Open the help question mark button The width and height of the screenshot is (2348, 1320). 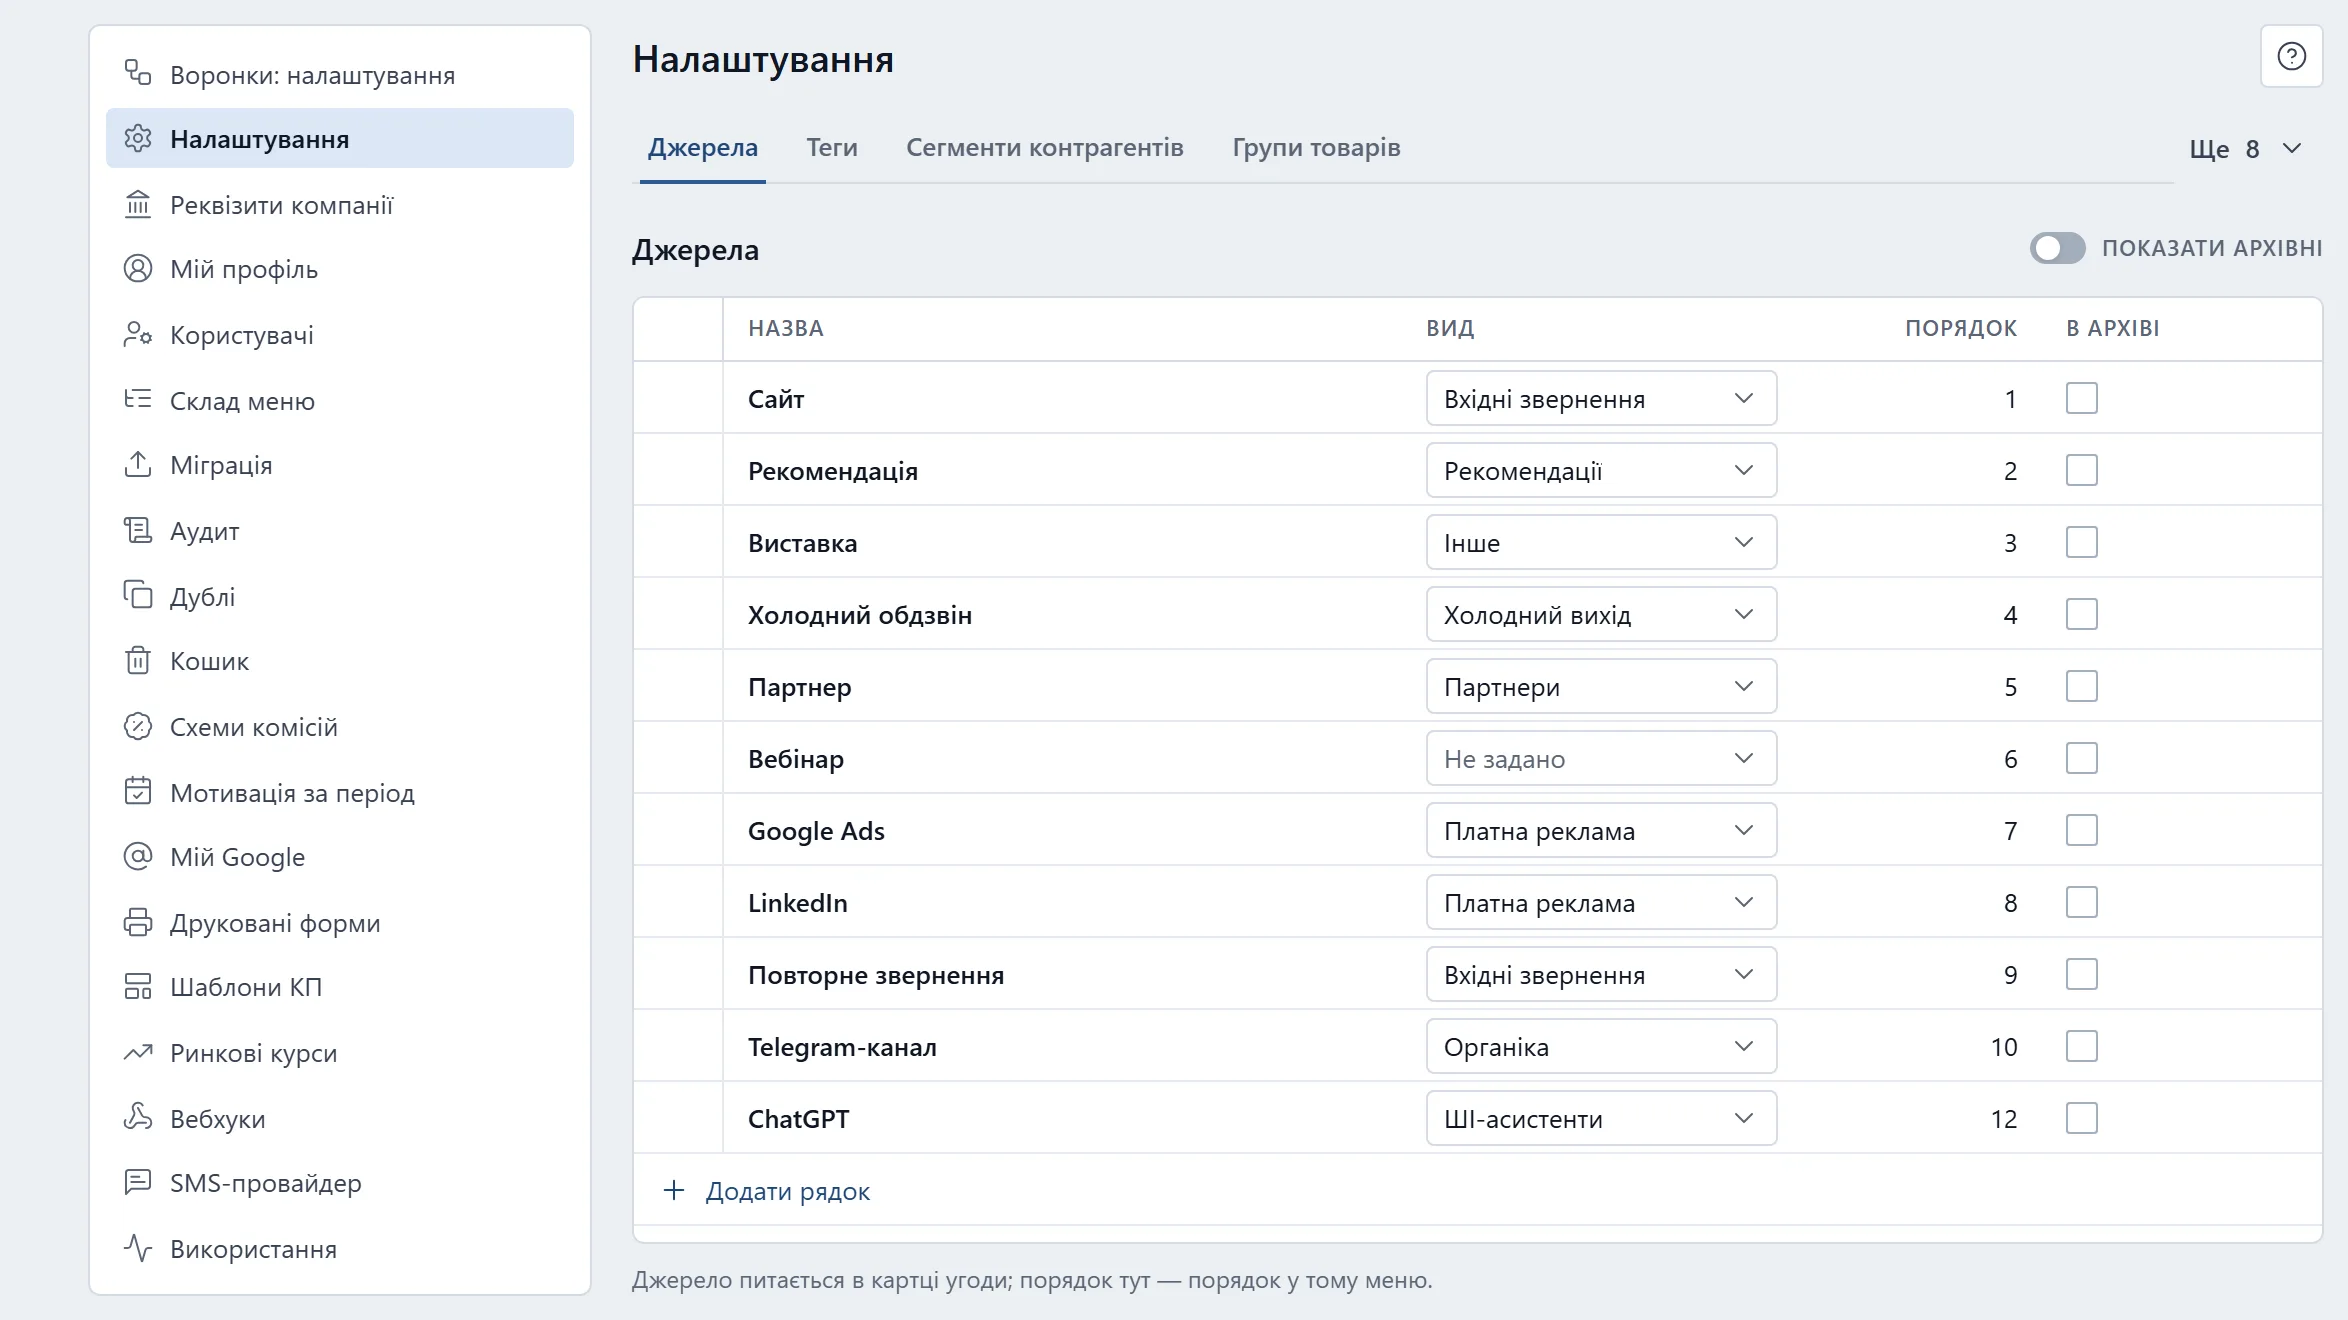[2291, 57]
